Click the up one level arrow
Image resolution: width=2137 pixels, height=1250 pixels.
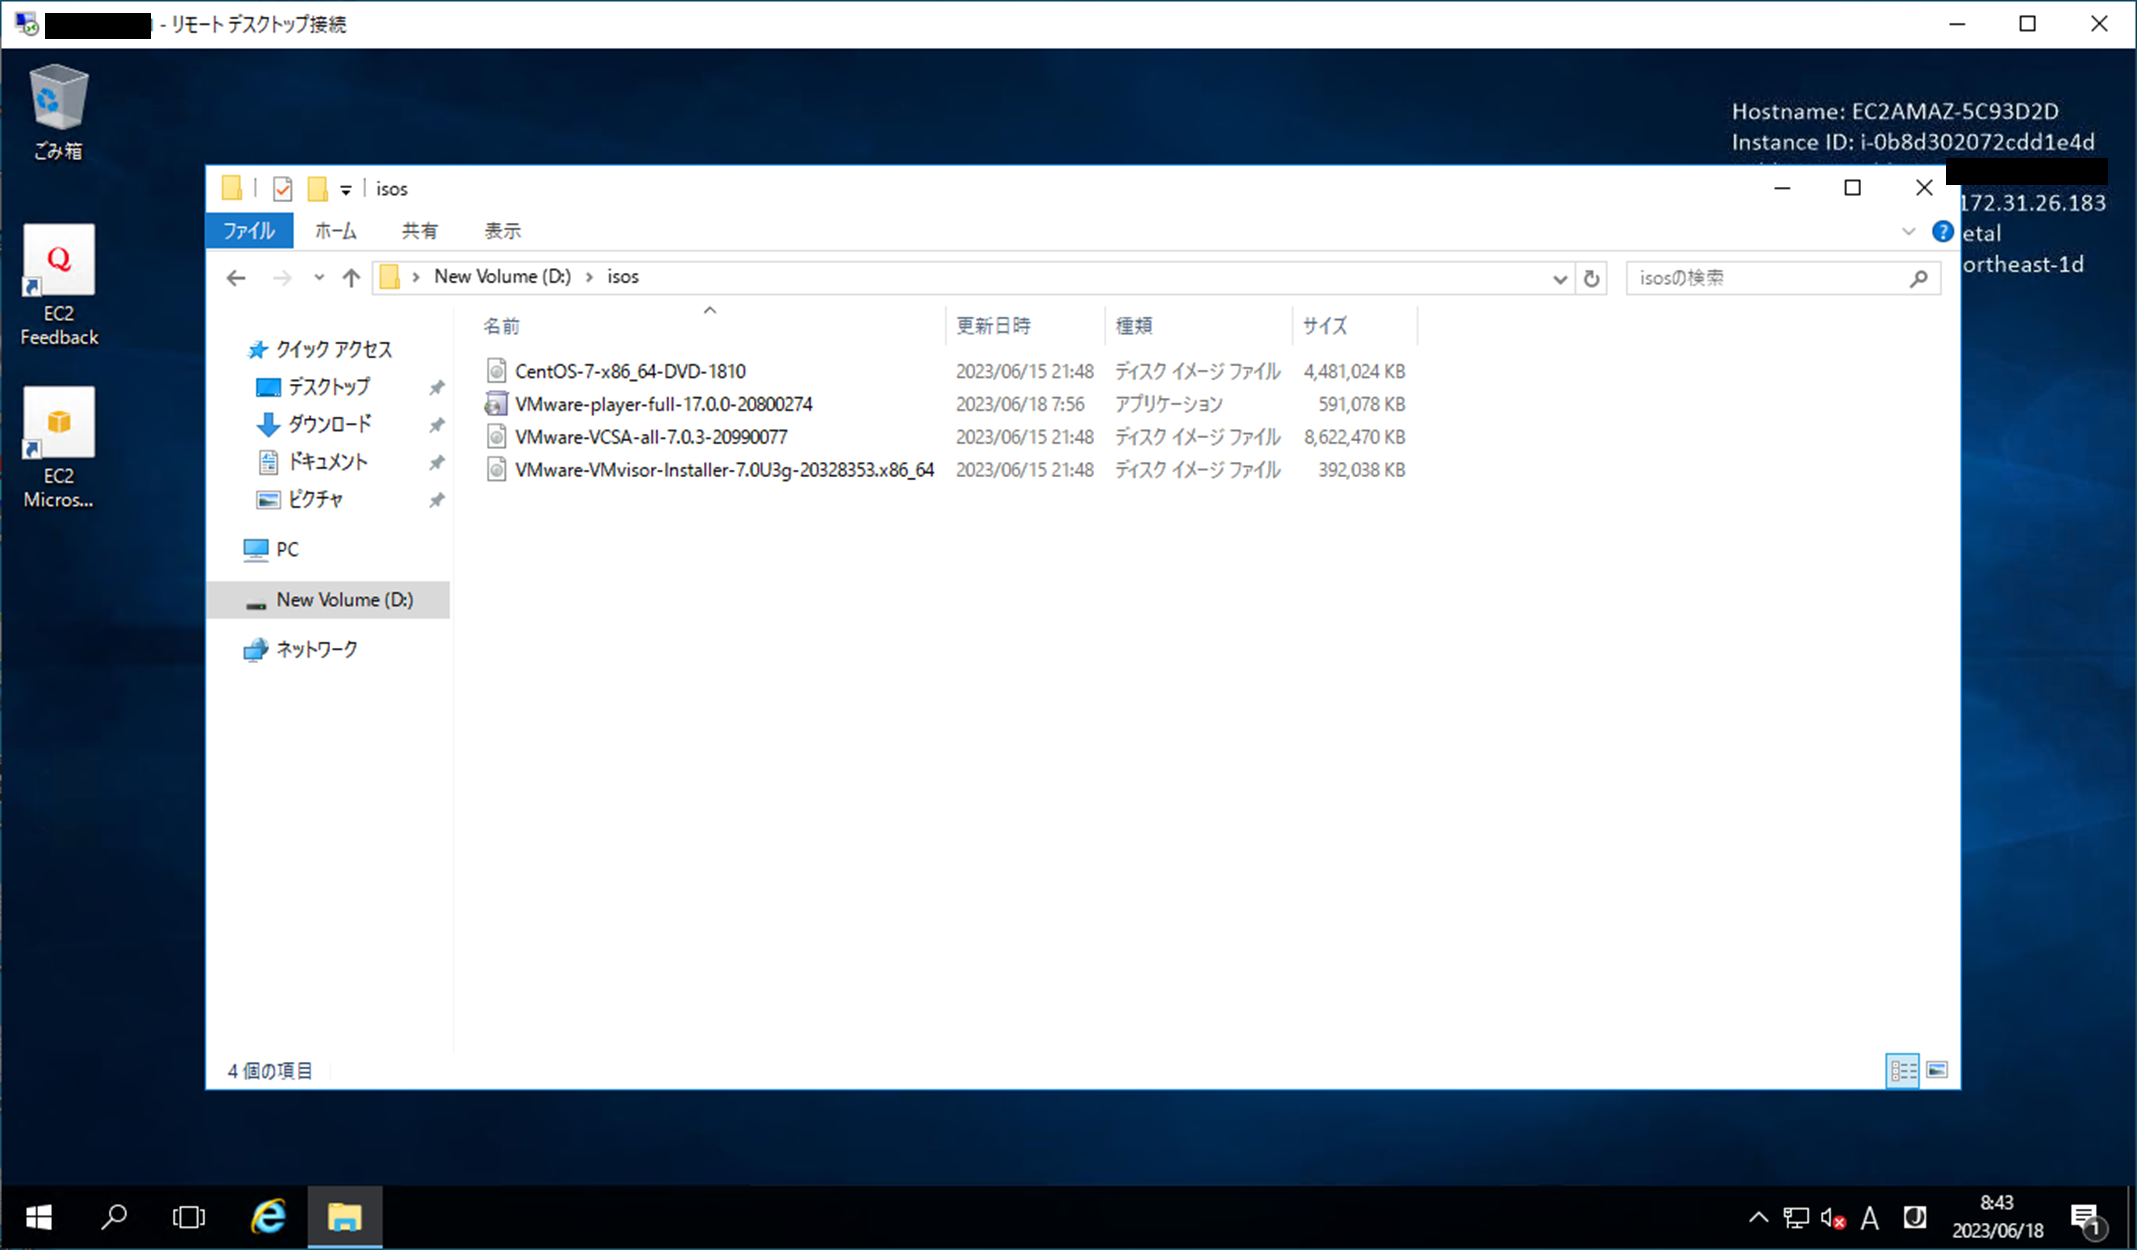(350, 278)
